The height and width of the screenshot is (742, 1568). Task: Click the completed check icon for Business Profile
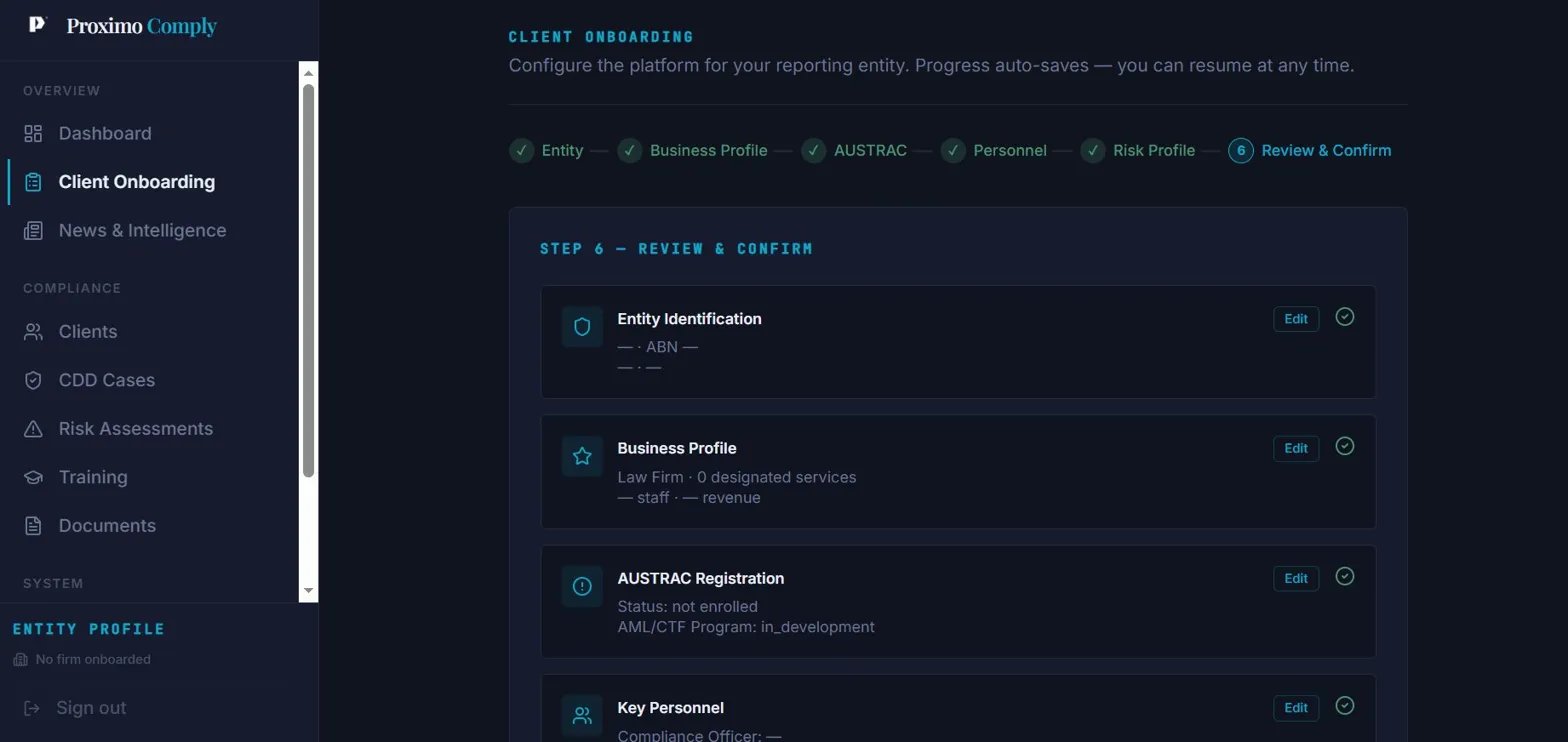[x=1345, y=446]
